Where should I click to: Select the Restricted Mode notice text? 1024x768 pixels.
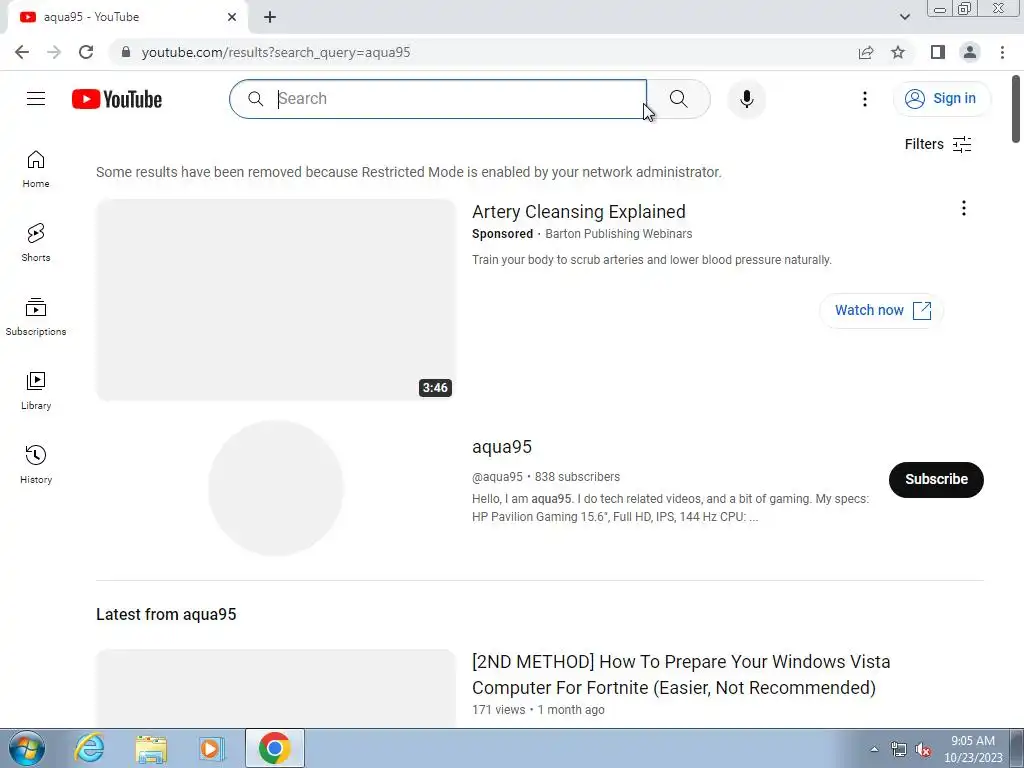click(409, 172)
